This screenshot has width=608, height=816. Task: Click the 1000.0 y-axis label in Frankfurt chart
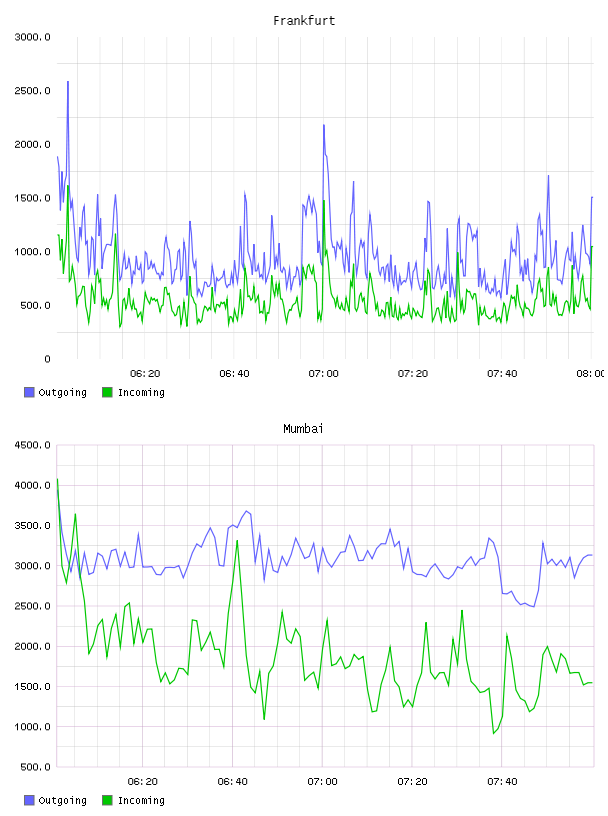click(33, 251)
